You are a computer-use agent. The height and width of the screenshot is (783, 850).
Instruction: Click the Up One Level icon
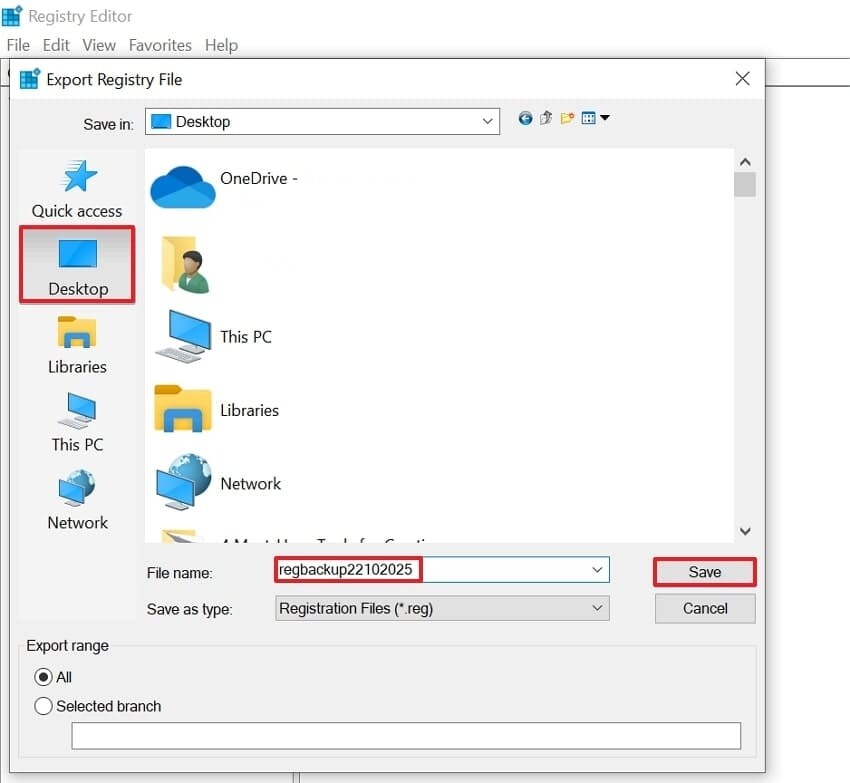545,117
